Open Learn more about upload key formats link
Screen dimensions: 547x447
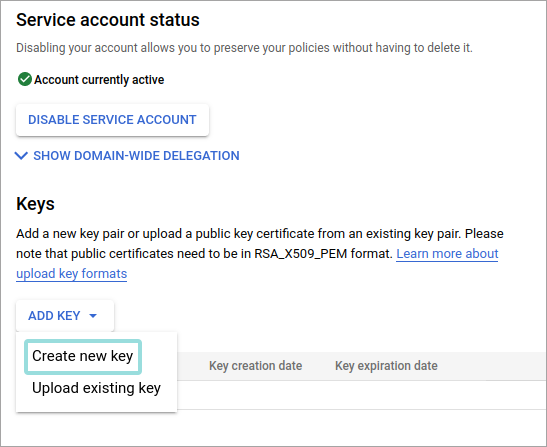(447, 254)
